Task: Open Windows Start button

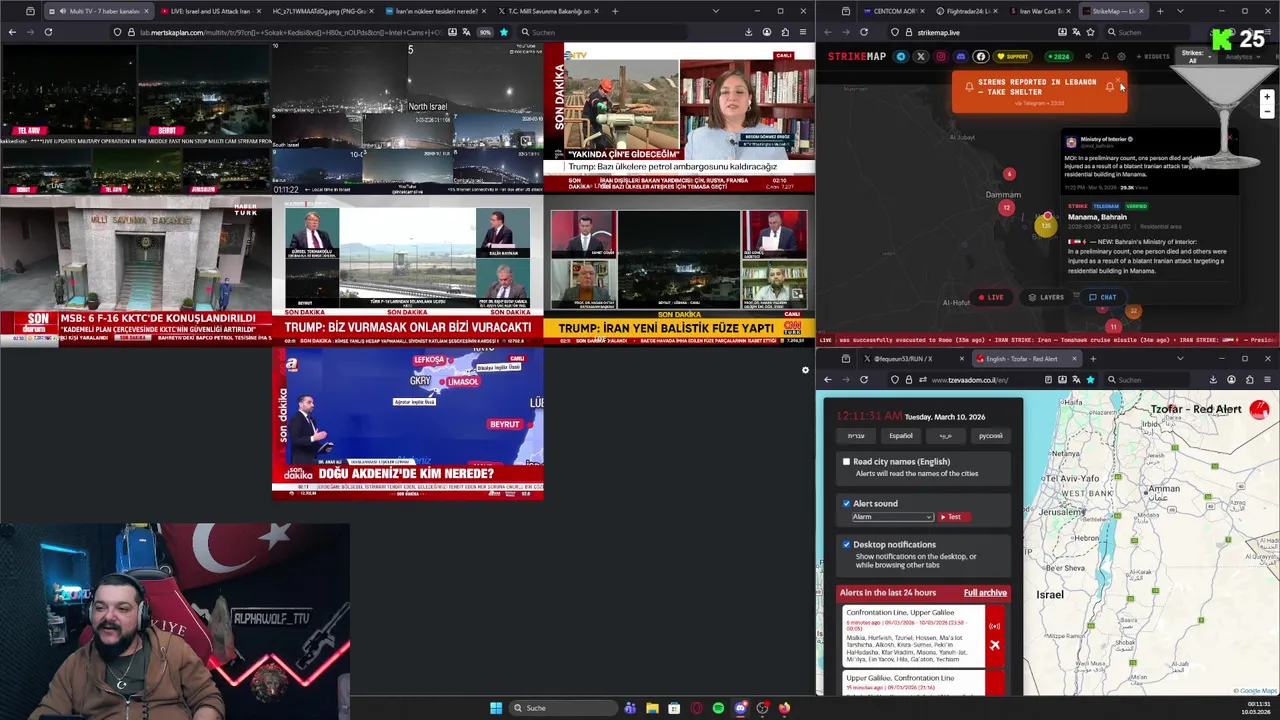Action: (x=496, y=708)
